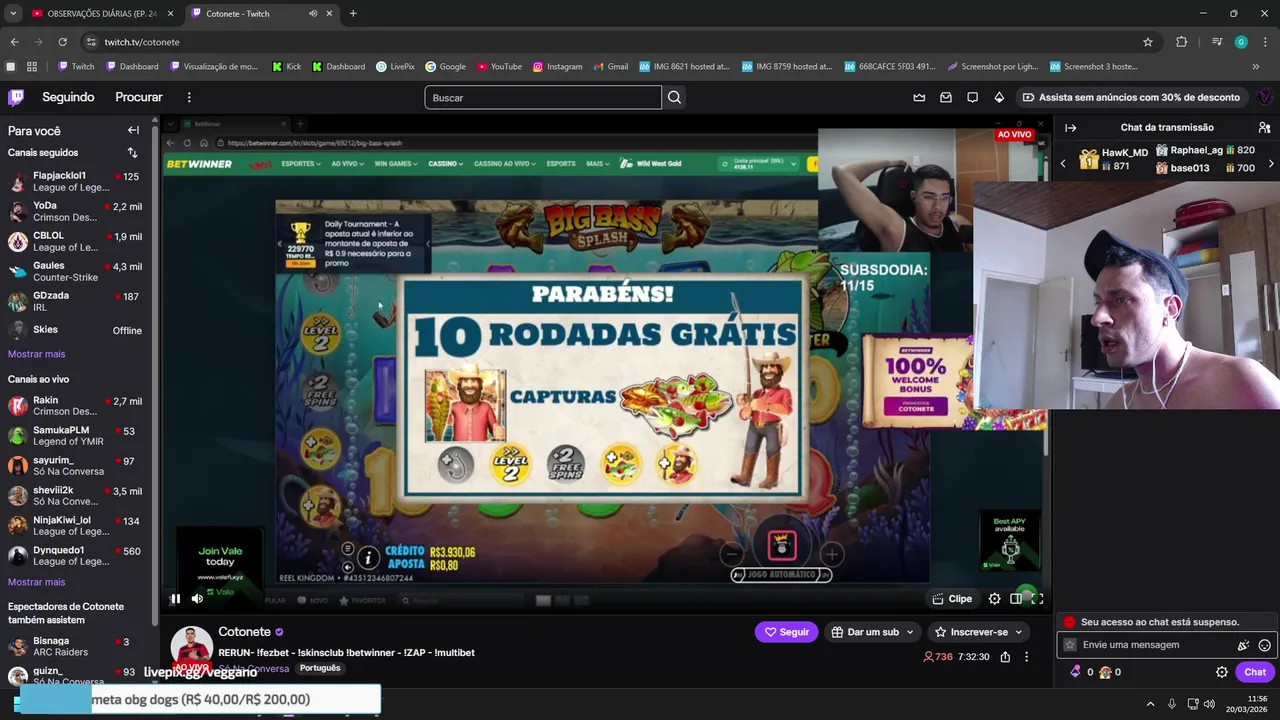
Task: Create a clip with Clipe button
Action: (952, 599)
